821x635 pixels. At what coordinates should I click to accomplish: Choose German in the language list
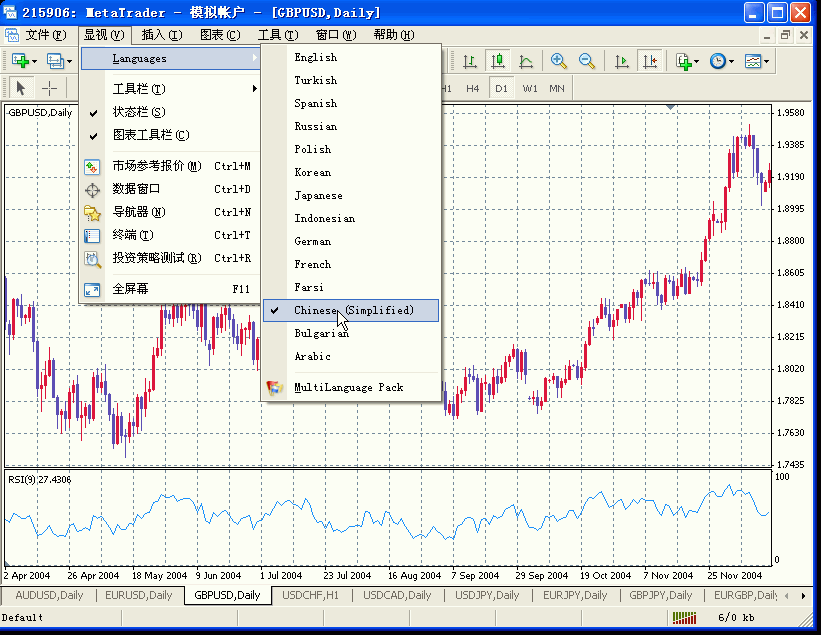(x=351, y=242)
